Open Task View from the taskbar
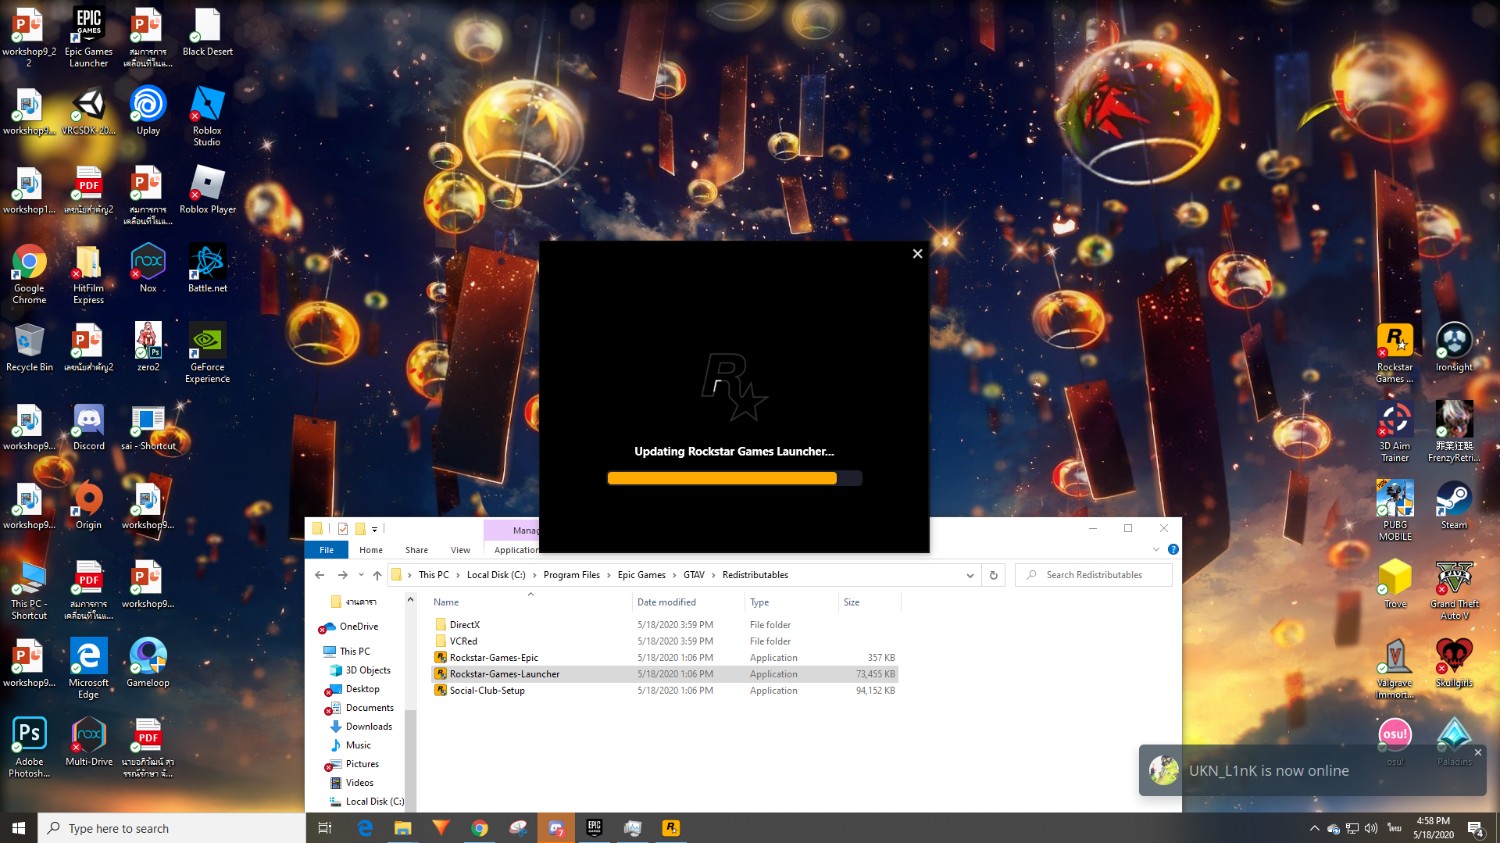 [324, 828]
